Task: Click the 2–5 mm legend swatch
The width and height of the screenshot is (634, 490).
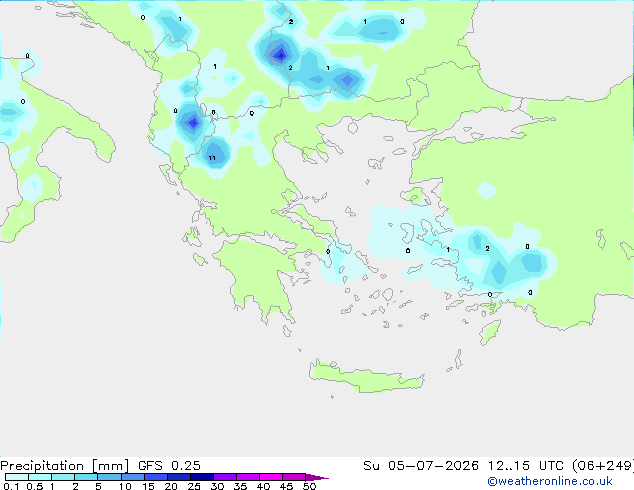Action: point(86,477)
